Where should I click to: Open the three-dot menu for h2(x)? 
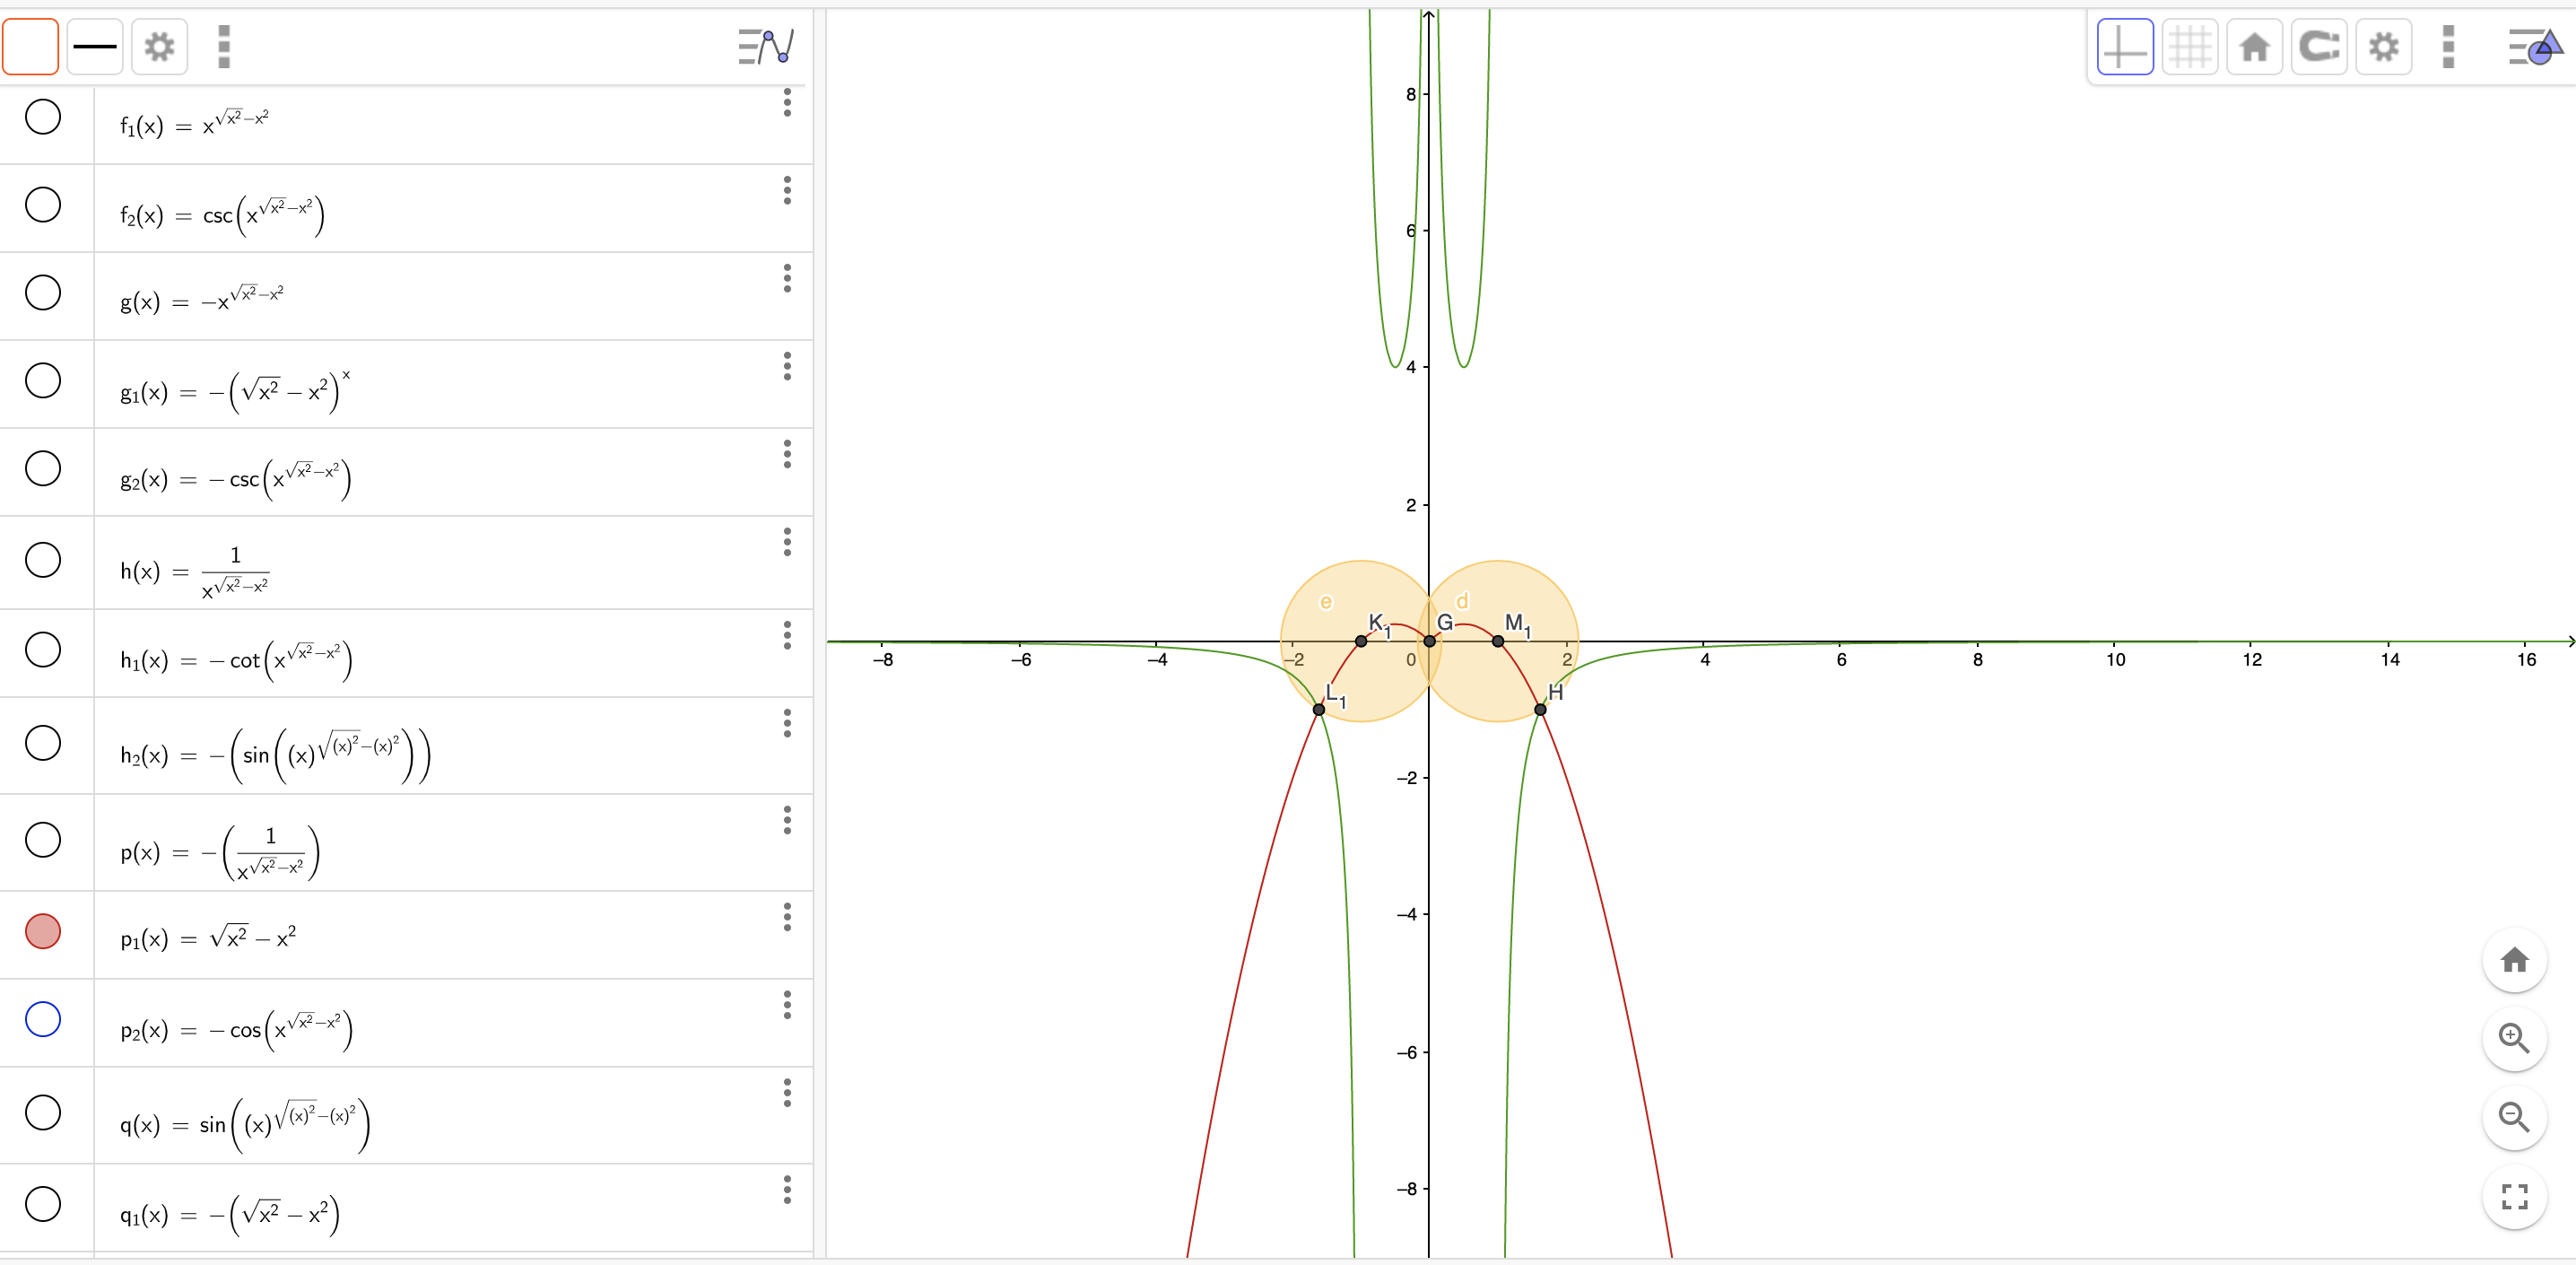[788, 723]
